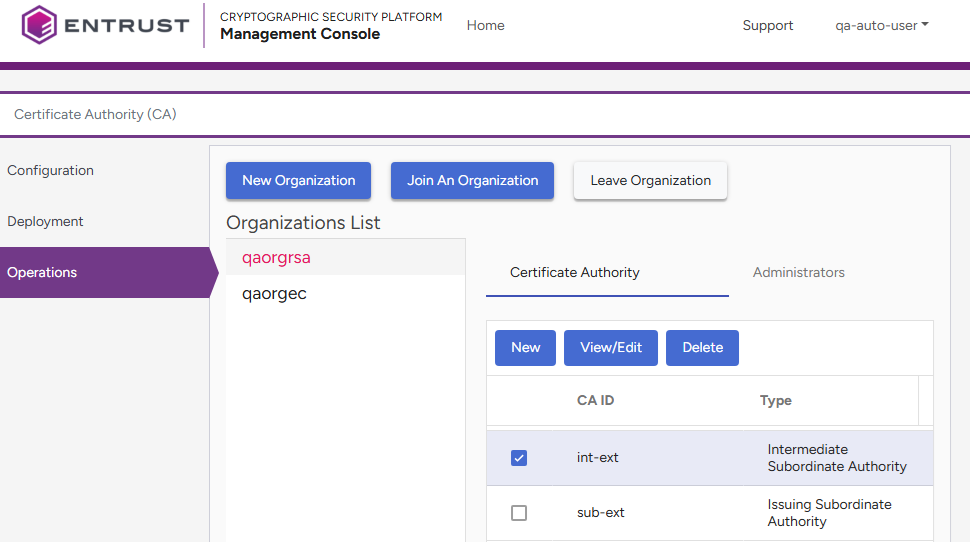Viewport: 970px width, 542px height.
Task: Click Join An Organization button
Action: coord(472,181)
